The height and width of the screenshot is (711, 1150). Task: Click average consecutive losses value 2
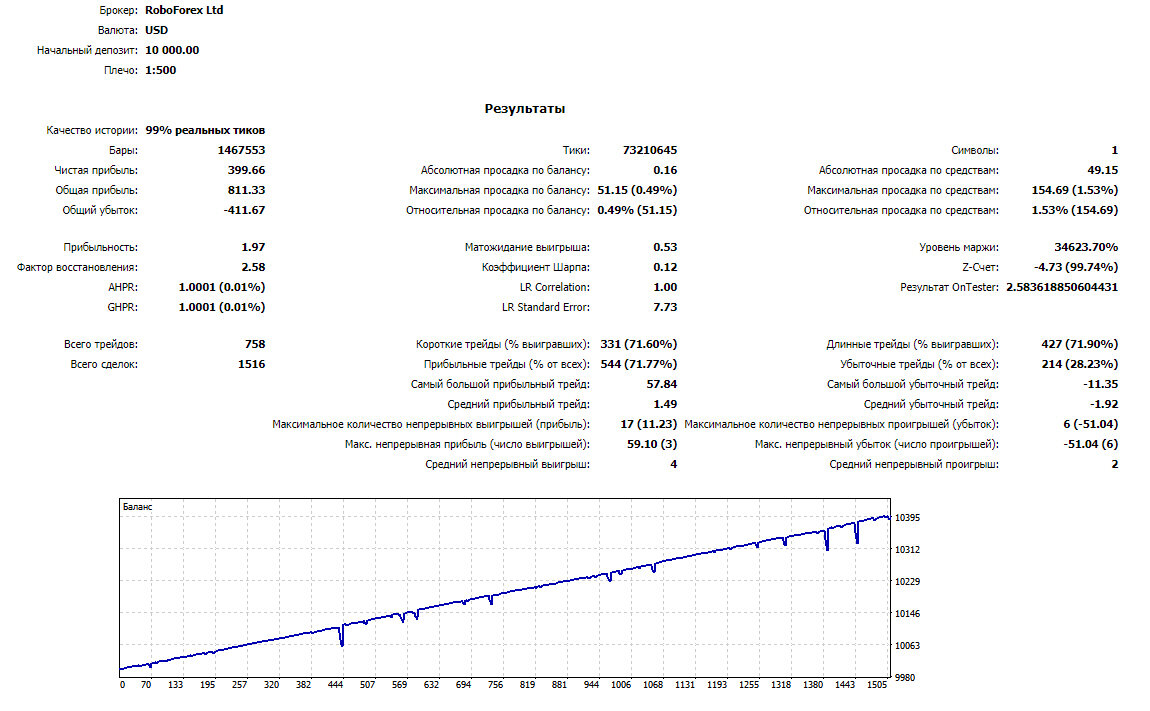point(1115,464)
